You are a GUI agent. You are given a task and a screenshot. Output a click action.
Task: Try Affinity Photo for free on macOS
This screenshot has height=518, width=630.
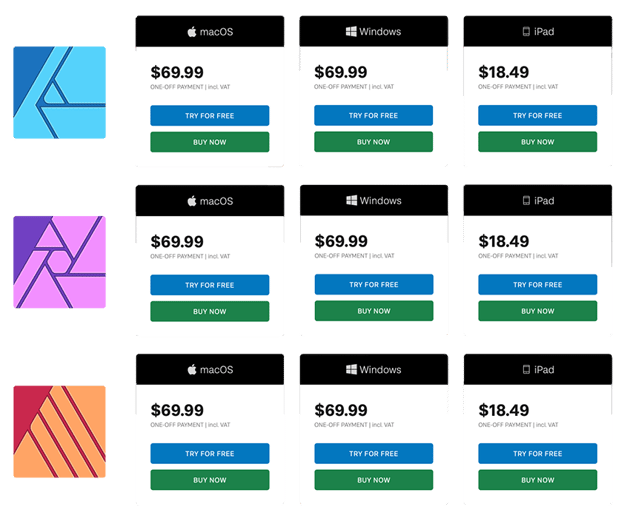coord(210,285)
